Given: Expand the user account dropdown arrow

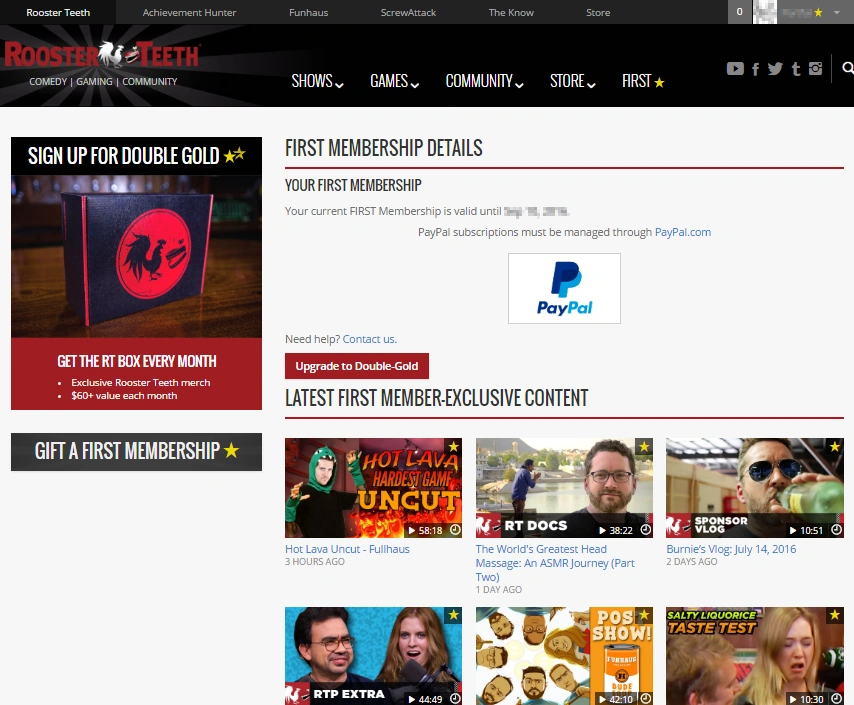Looking at the screenshot, I should pos(837,12).
